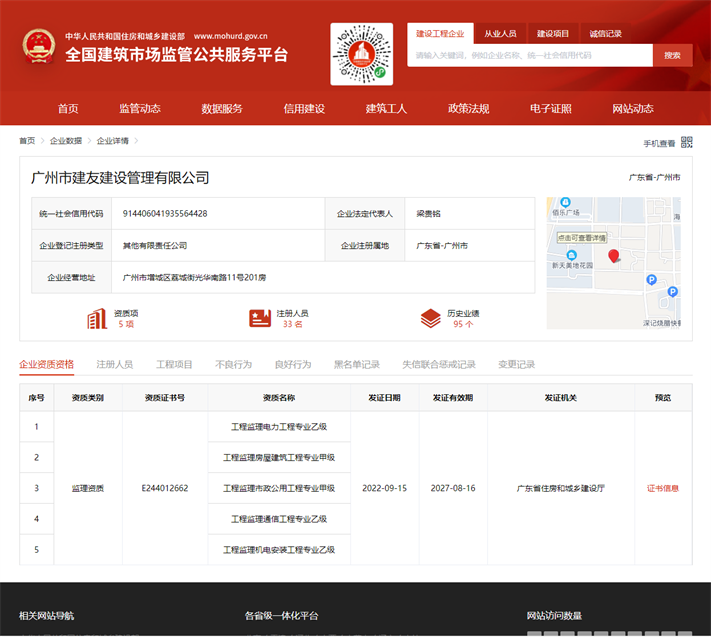
Task: Click the 手机查看 QR icon
Action: (x=687, y=143)
